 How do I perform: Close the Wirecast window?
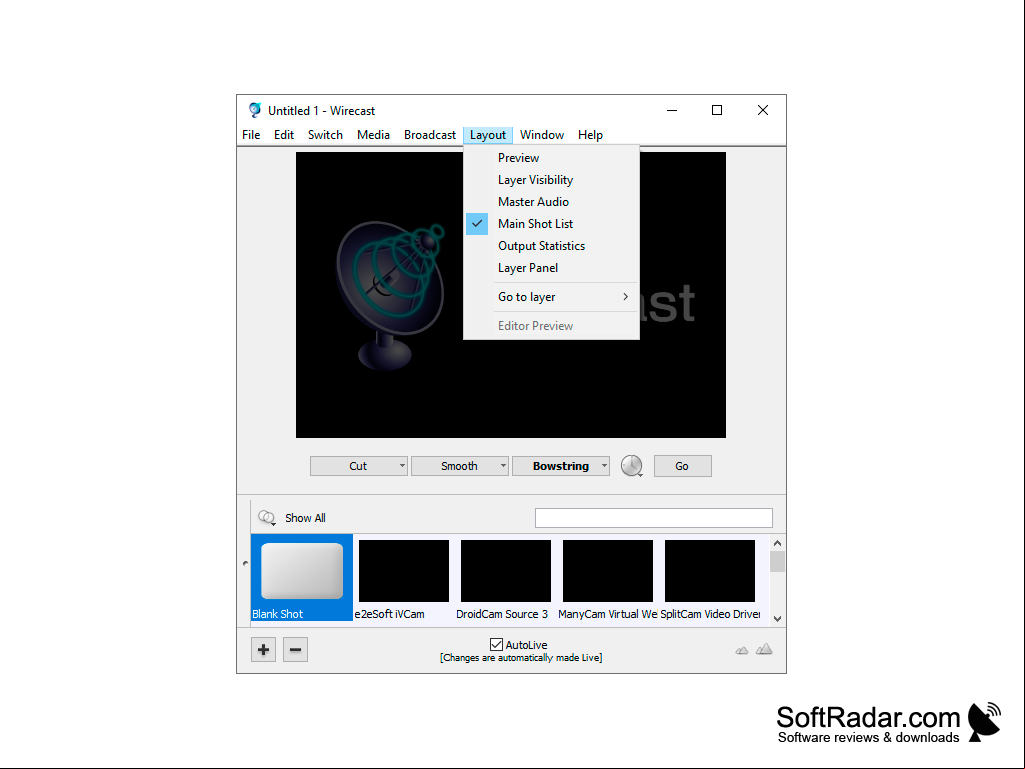(x=763, y=110)
